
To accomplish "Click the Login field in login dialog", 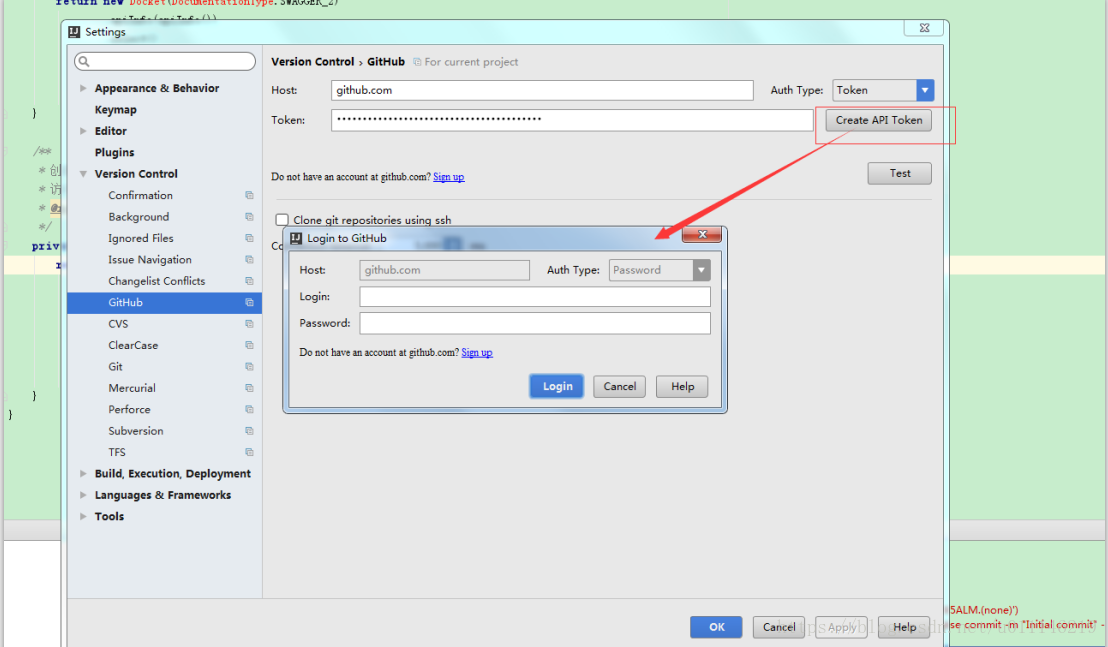I will point(535,297).
